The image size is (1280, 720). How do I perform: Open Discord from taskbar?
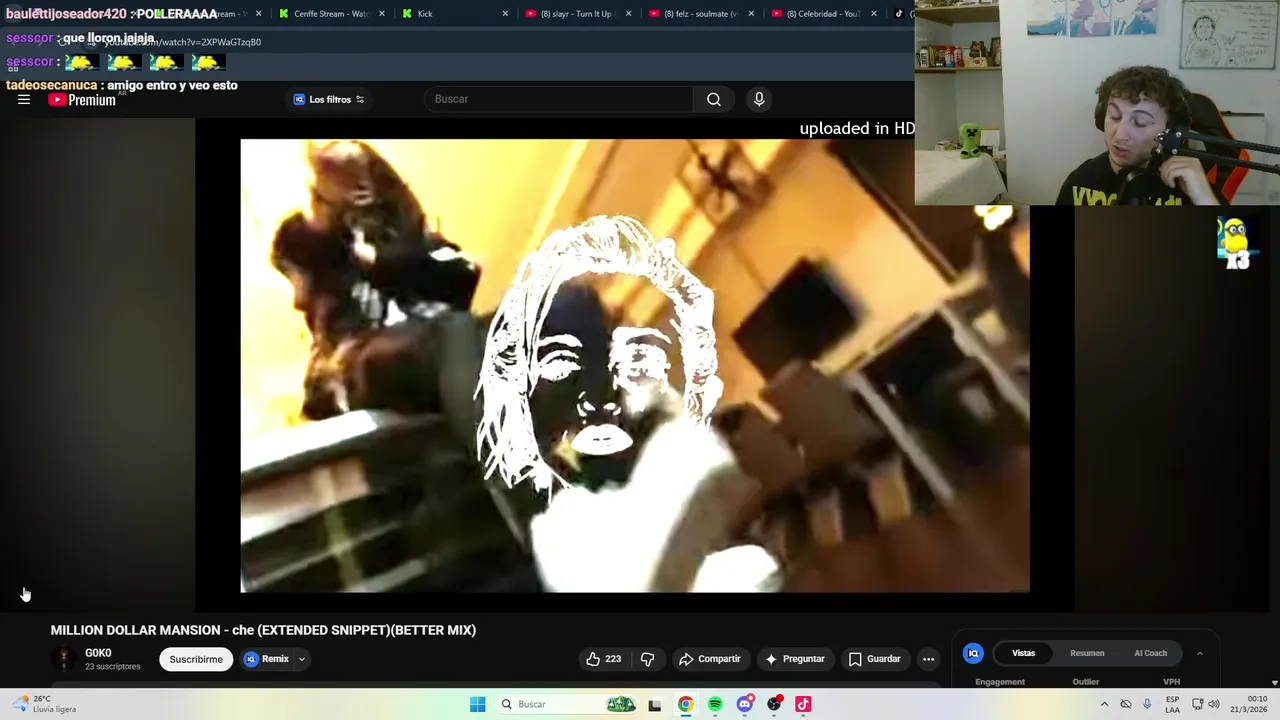(745, 704)
